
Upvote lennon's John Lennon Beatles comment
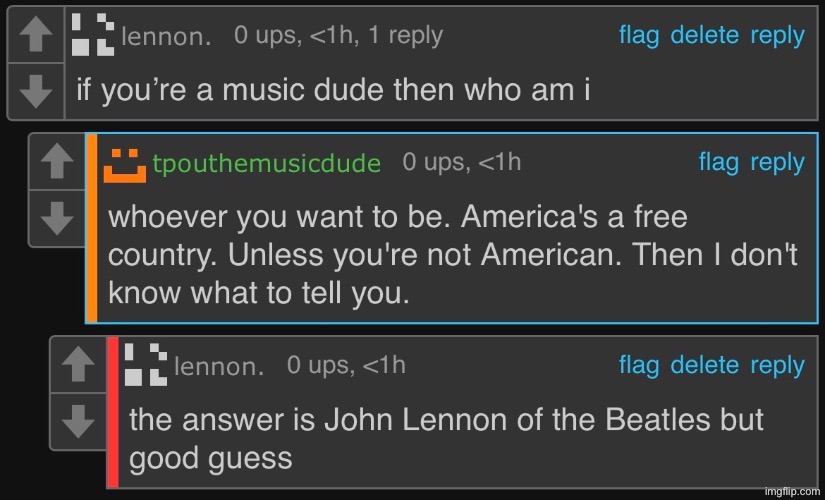pyautogui.click(x=78, y=365)
